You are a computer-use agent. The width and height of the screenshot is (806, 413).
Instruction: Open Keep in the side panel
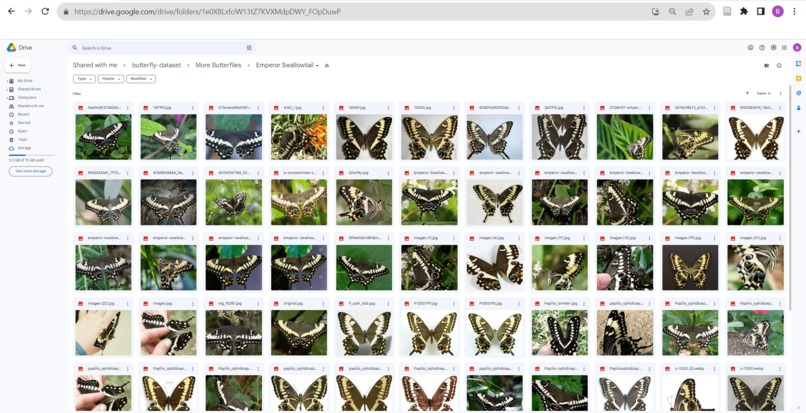(798, 78)
